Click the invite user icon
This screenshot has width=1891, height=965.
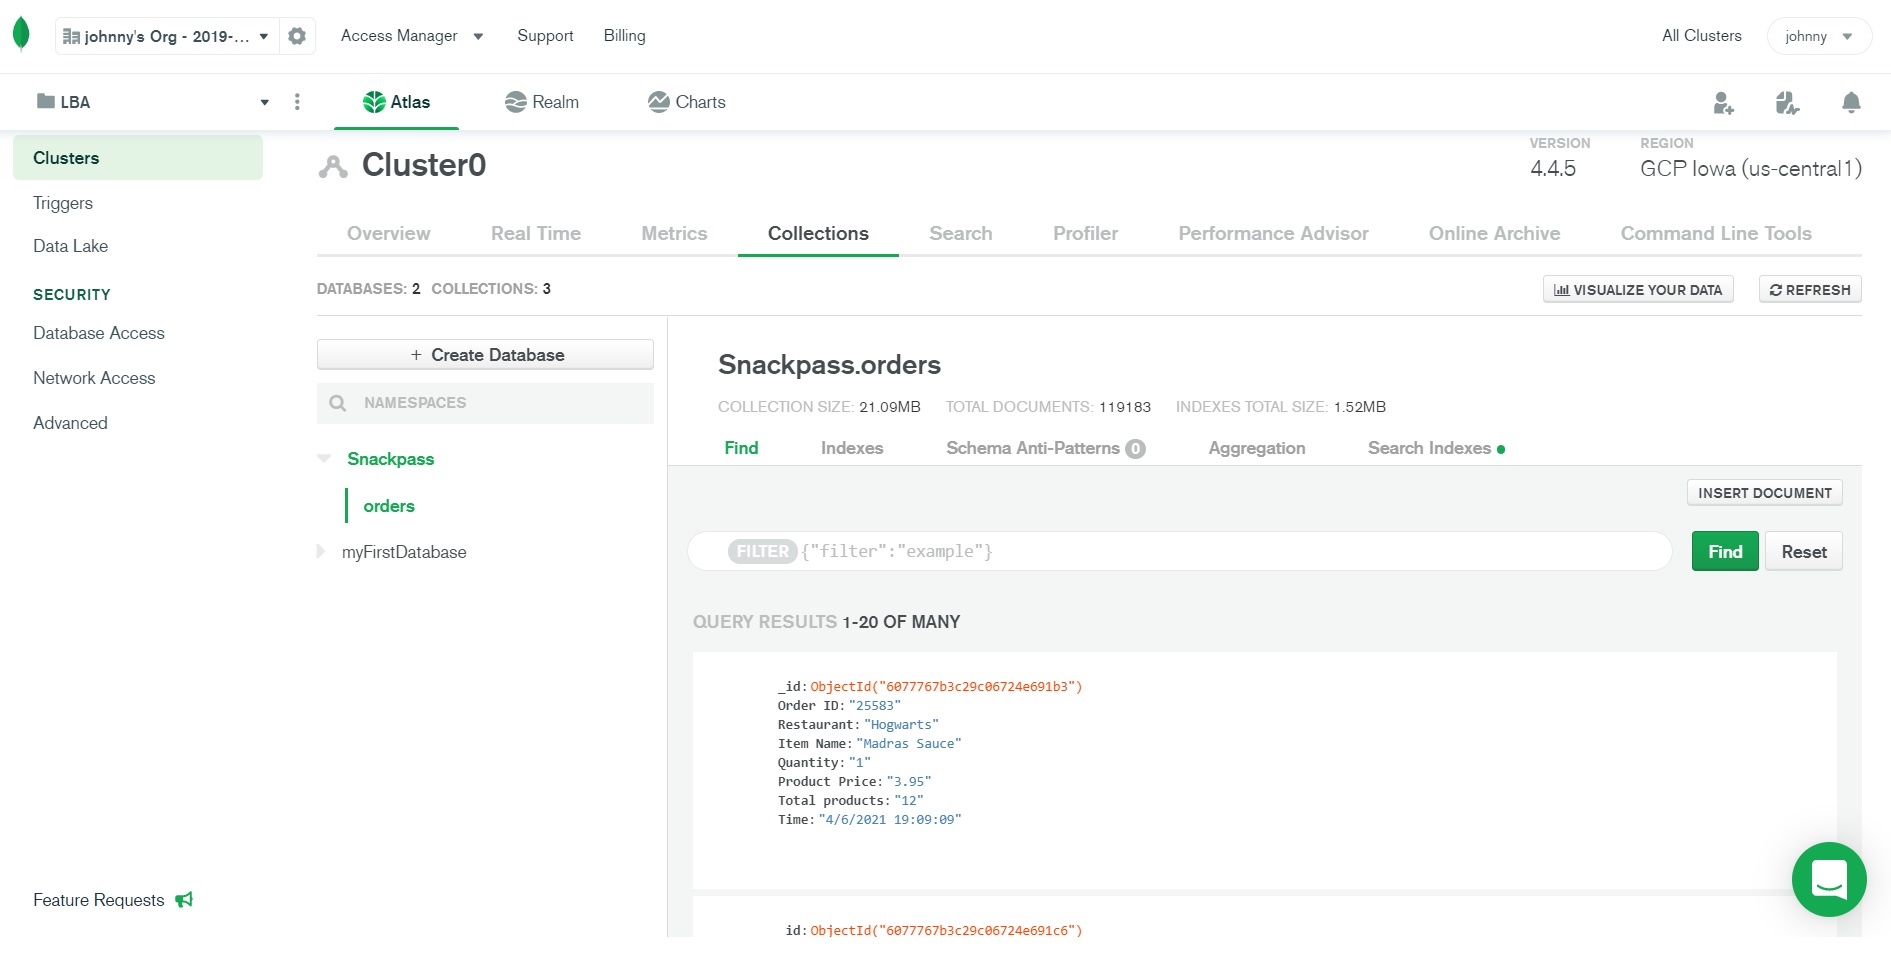point(1723,103)
